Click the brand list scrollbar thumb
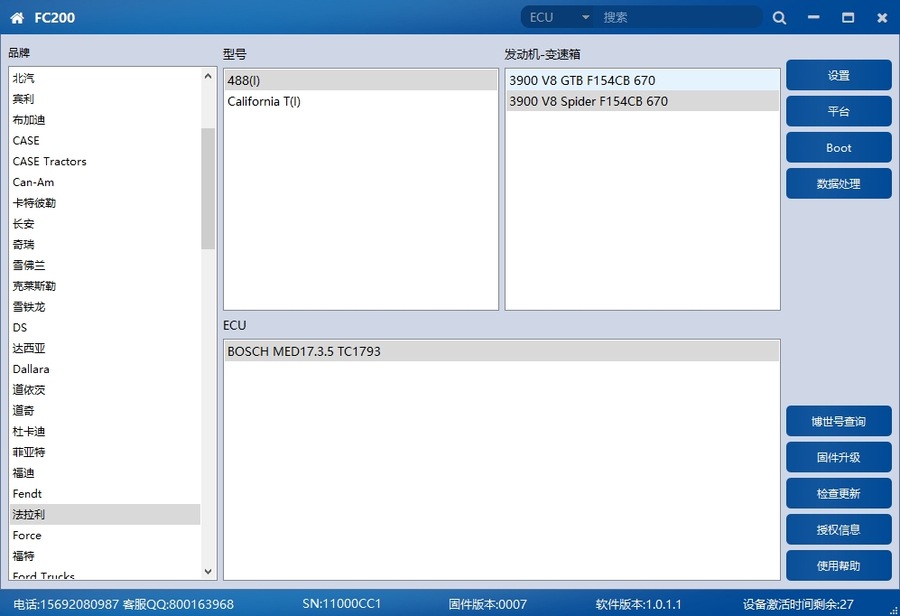 pos(208,188)
